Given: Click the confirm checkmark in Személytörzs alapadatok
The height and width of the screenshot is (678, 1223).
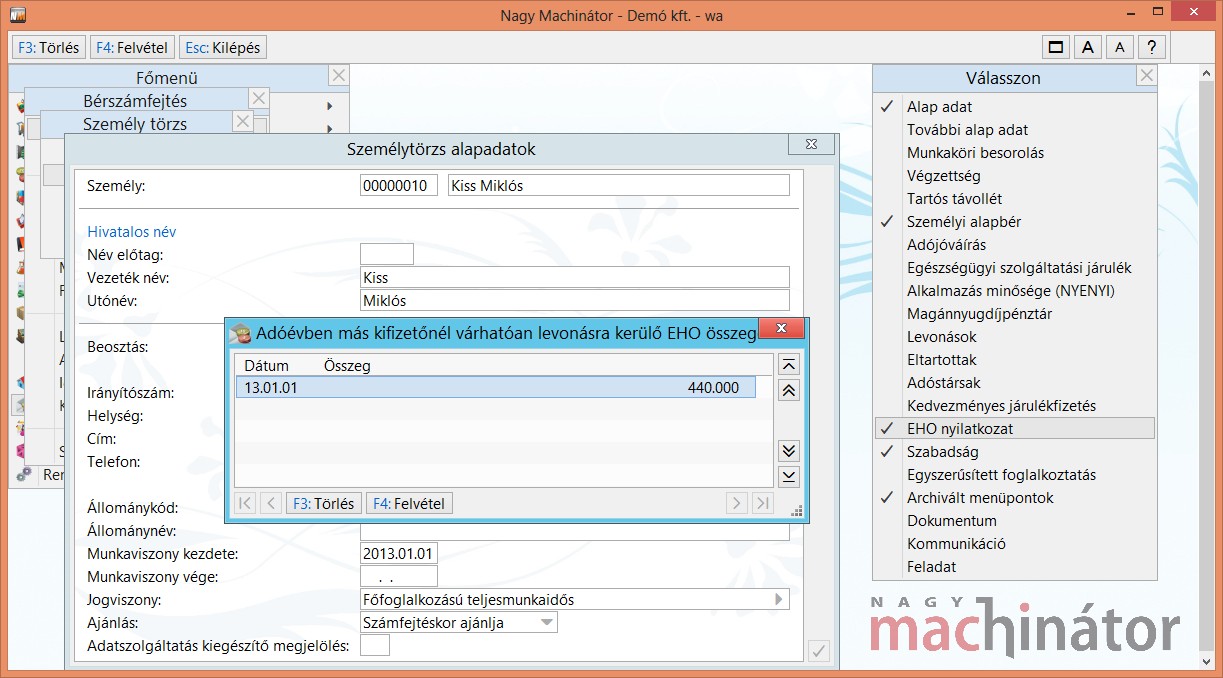Looking at the screenshot, I should pyautogui.click(x=818, y=651).
